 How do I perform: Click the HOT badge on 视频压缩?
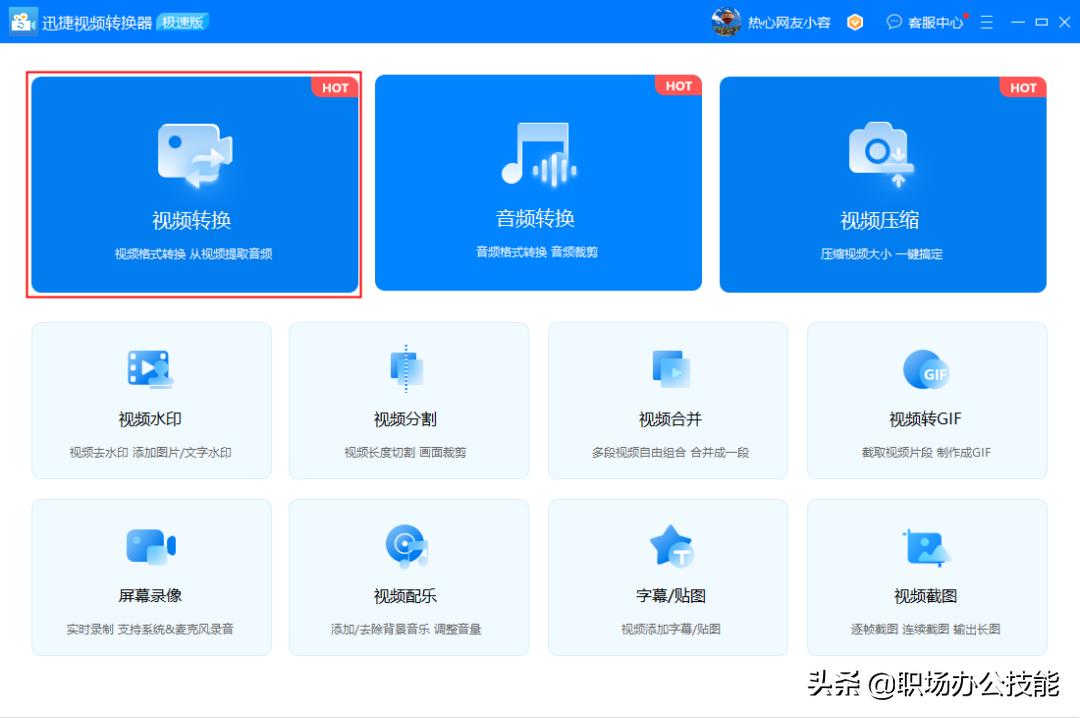pyautogui.click(x=1022, y=88)
